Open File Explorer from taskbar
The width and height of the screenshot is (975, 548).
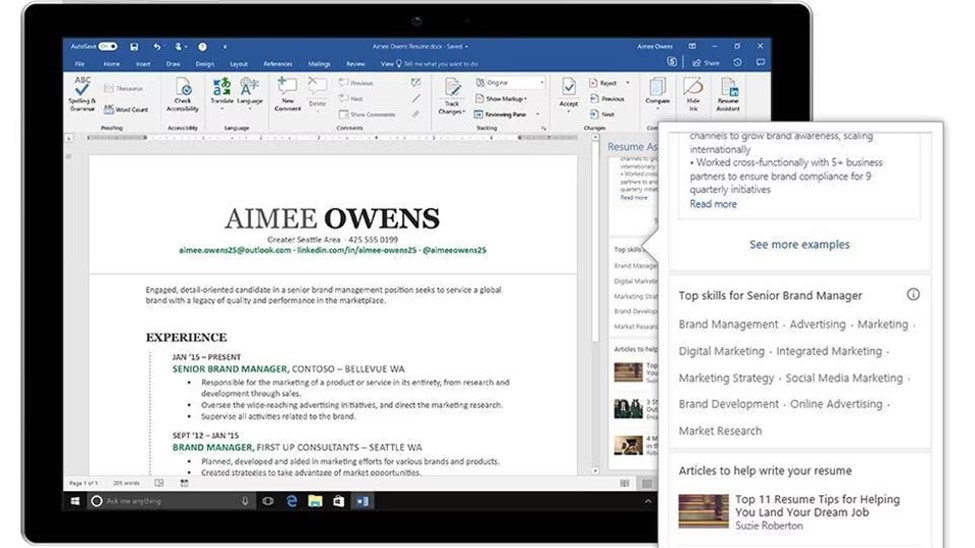315,501
